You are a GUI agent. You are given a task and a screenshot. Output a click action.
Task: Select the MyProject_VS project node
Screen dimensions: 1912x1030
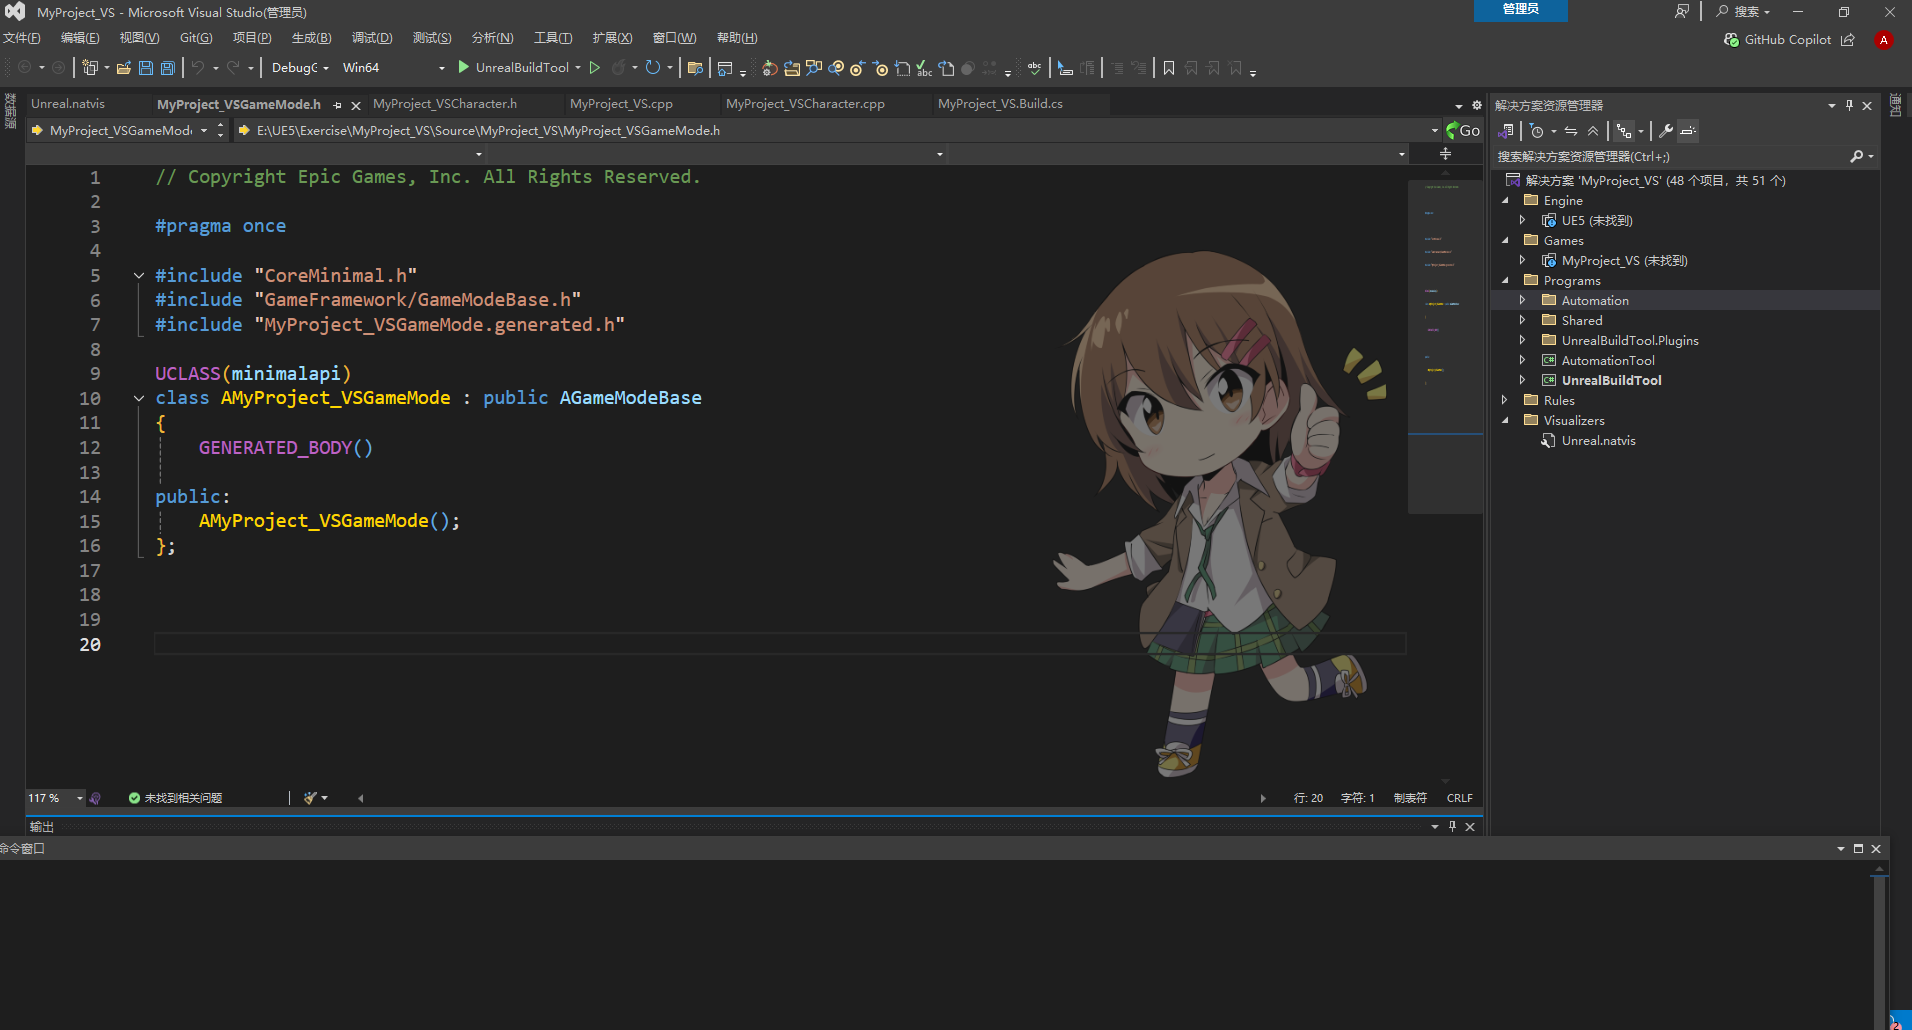1624,260
